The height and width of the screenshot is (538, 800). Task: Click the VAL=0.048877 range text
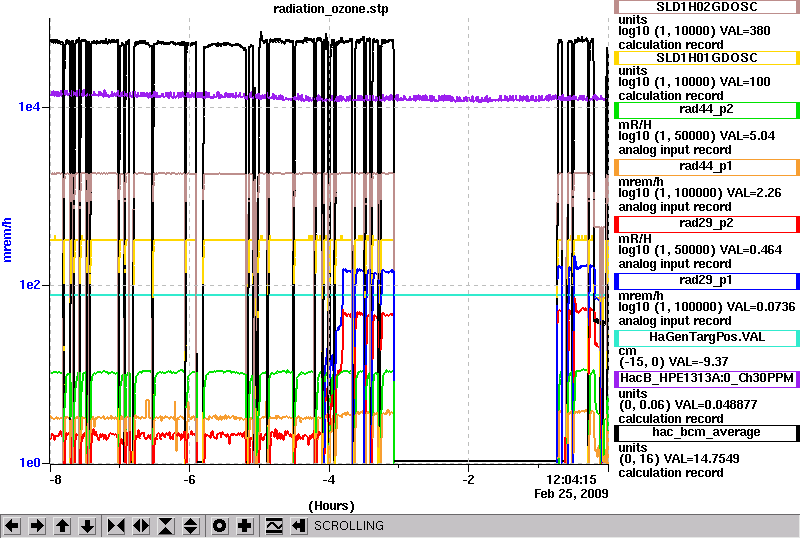(x=688, y=405)
